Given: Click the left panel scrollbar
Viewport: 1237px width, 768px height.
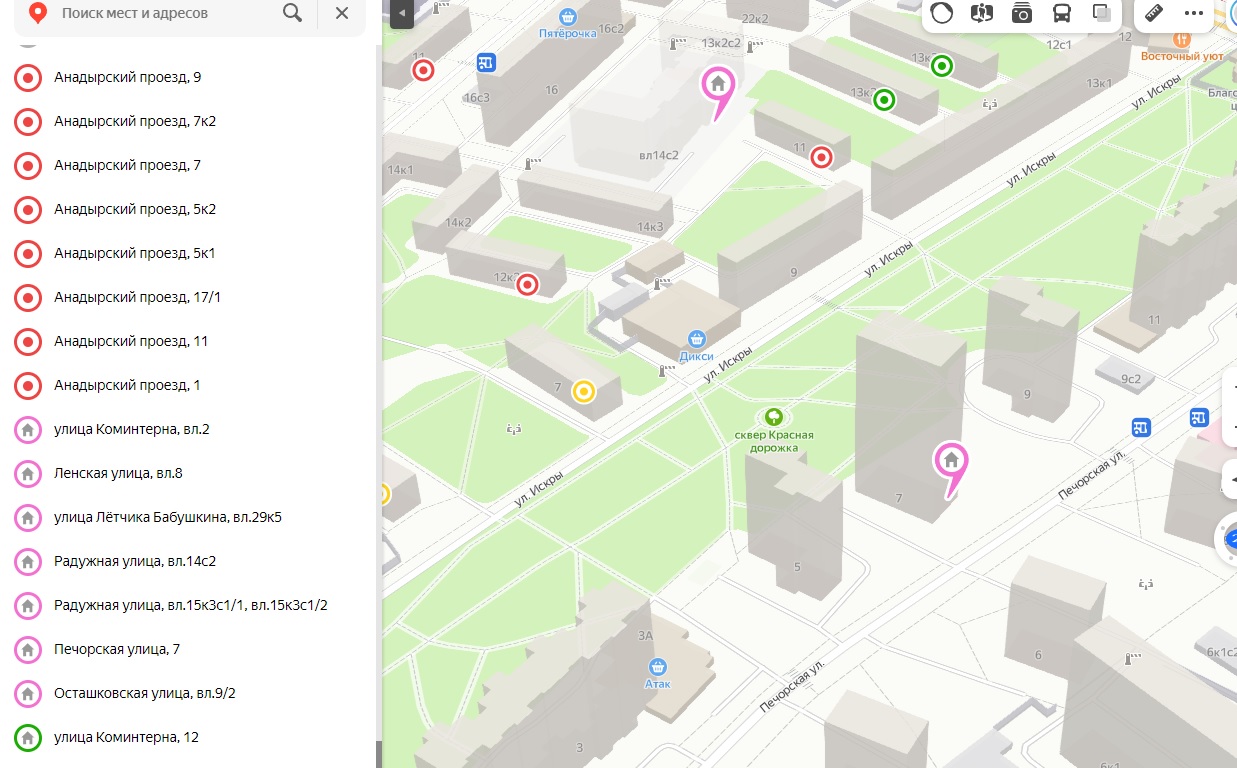Looking at the screenshot, I should (378, 754).
